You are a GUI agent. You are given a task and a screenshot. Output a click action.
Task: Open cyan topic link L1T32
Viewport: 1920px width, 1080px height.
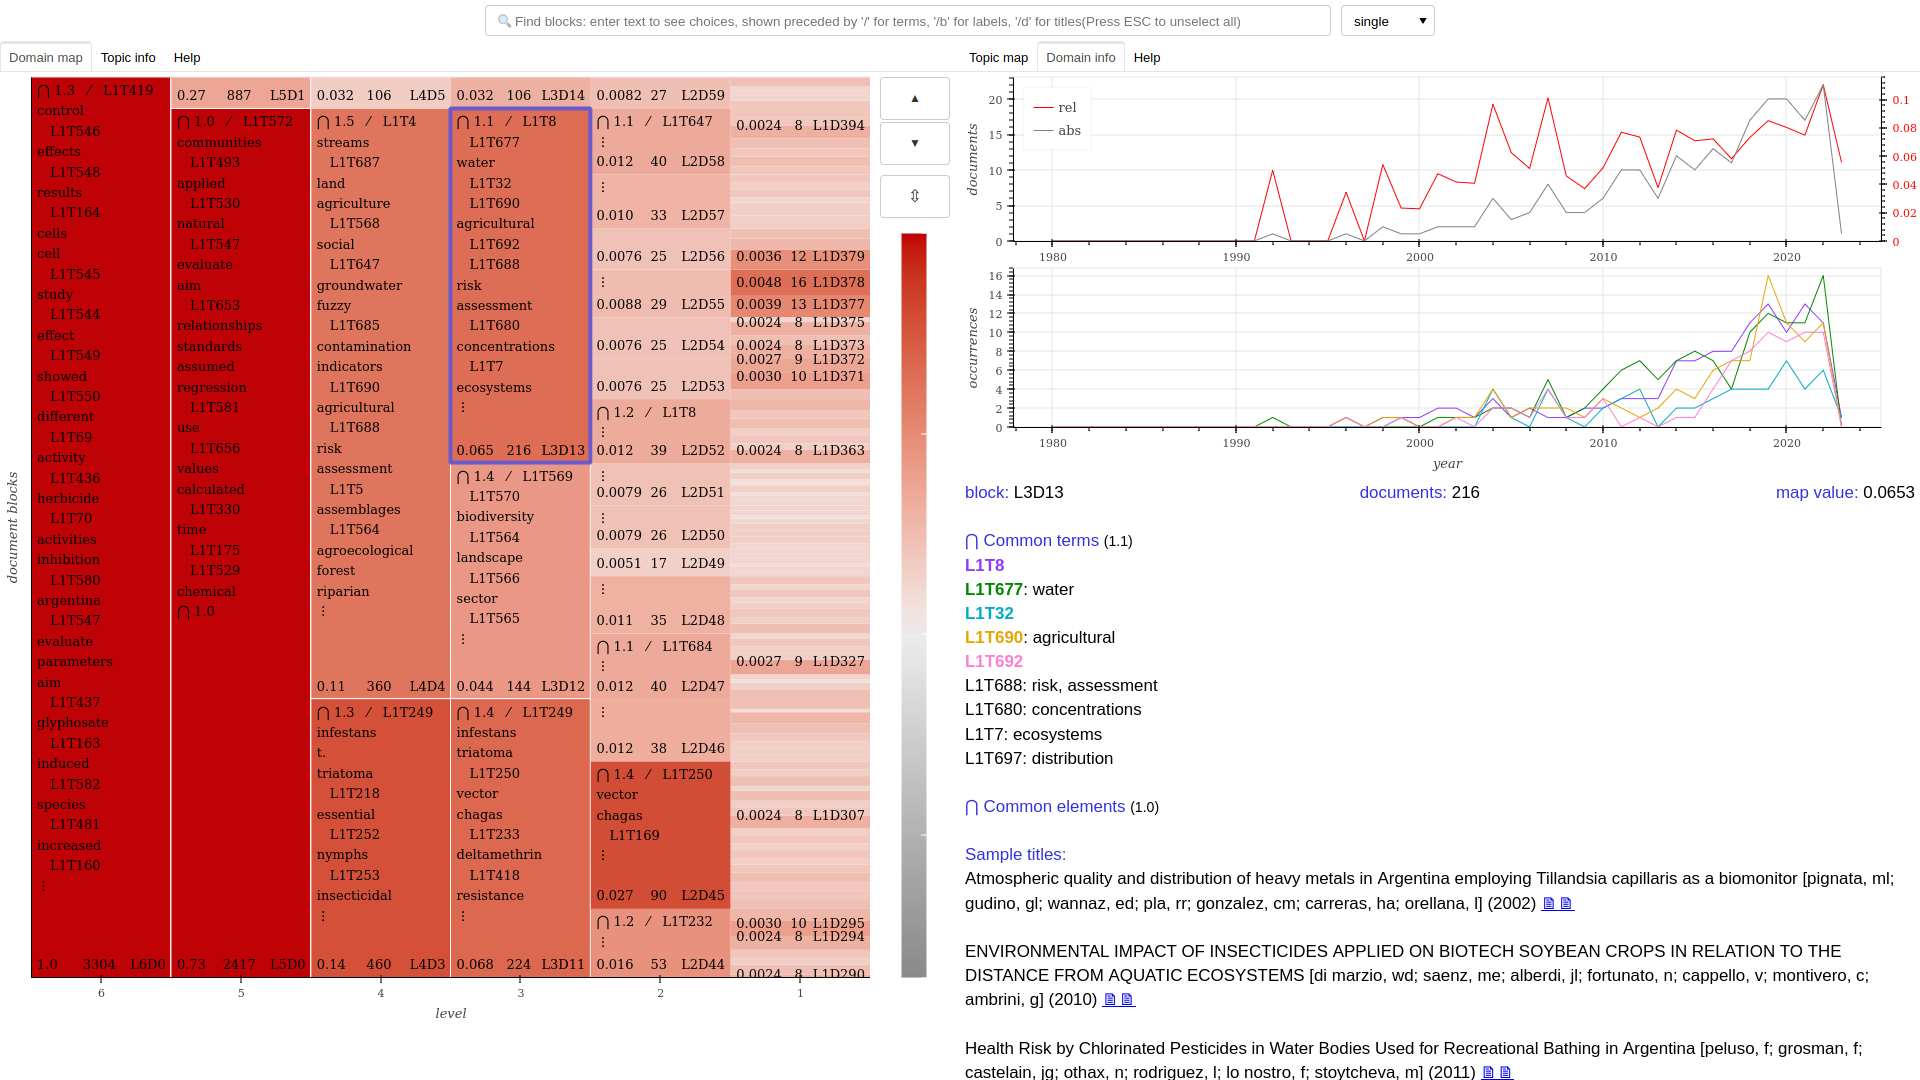click(989, 614)
